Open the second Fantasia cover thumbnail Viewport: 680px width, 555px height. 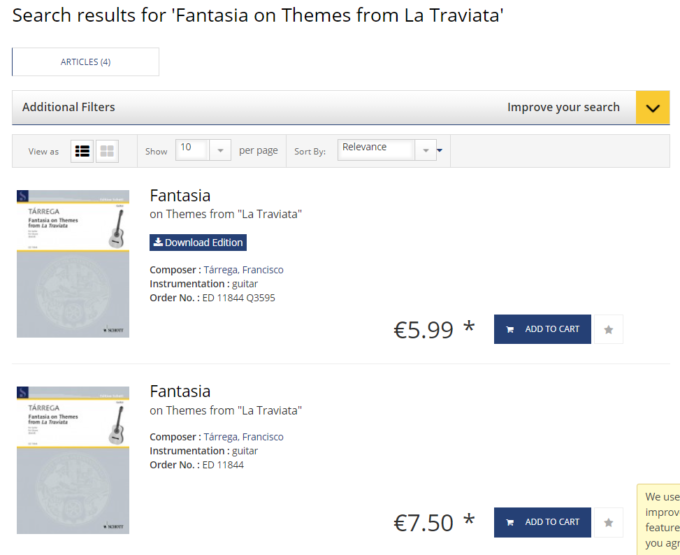[x=73, y=459]
